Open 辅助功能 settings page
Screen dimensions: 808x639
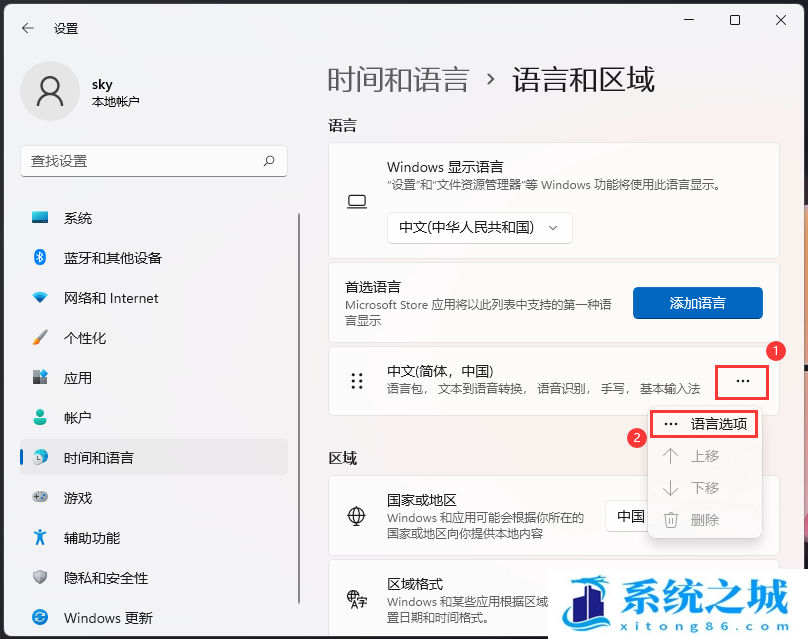154,537
